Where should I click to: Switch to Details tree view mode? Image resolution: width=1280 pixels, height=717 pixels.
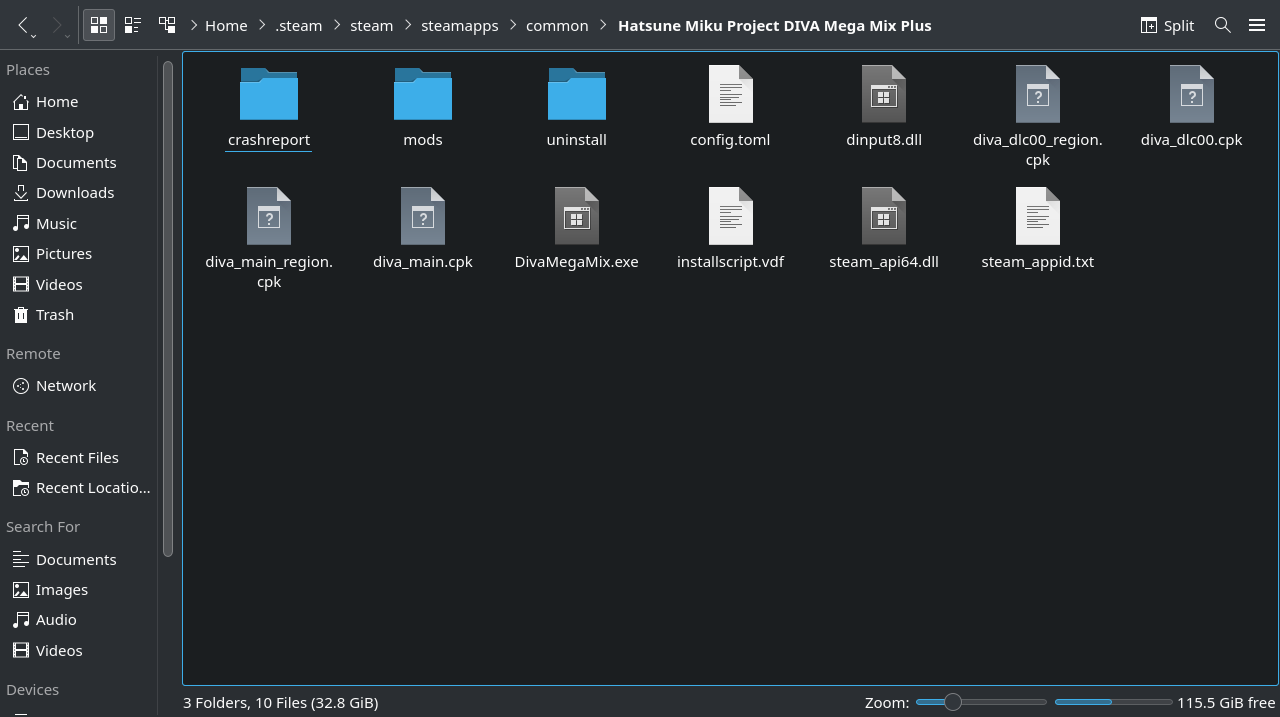pos(167,25)
